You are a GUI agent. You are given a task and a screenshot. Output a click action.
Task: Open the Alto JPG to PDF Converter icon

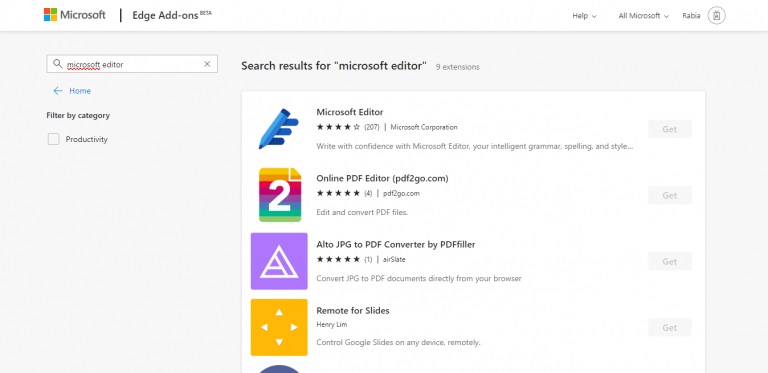[279, 261]
